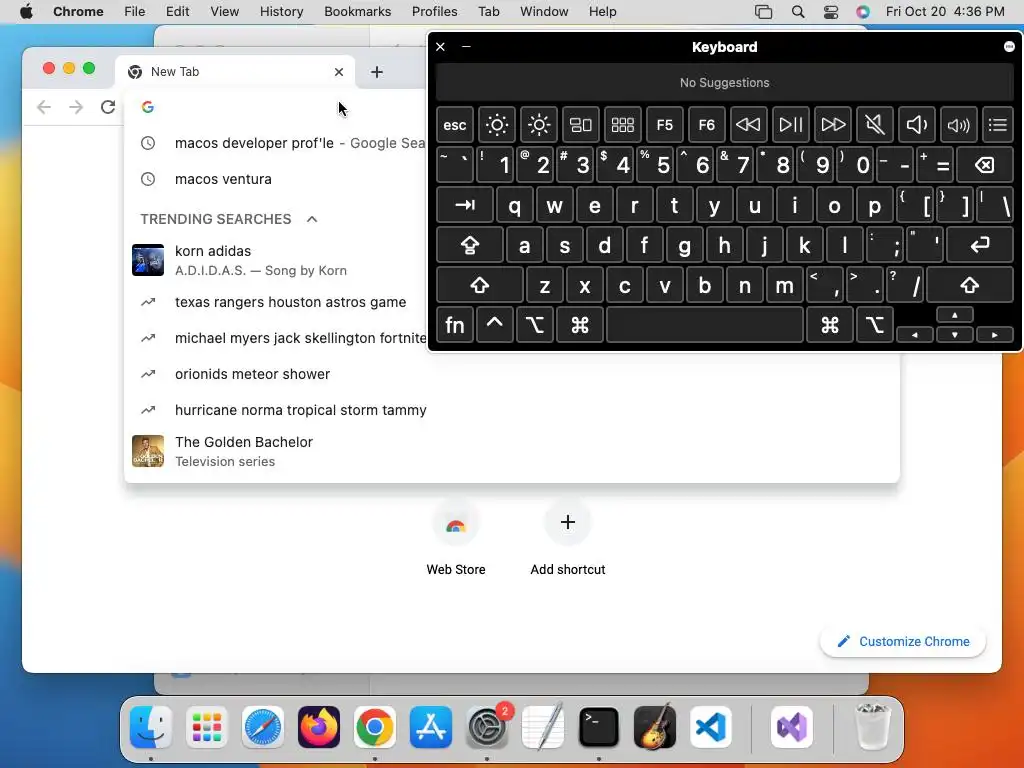Select the New Tab tab
Screen dimensions: 1024x768
[235, 72]
